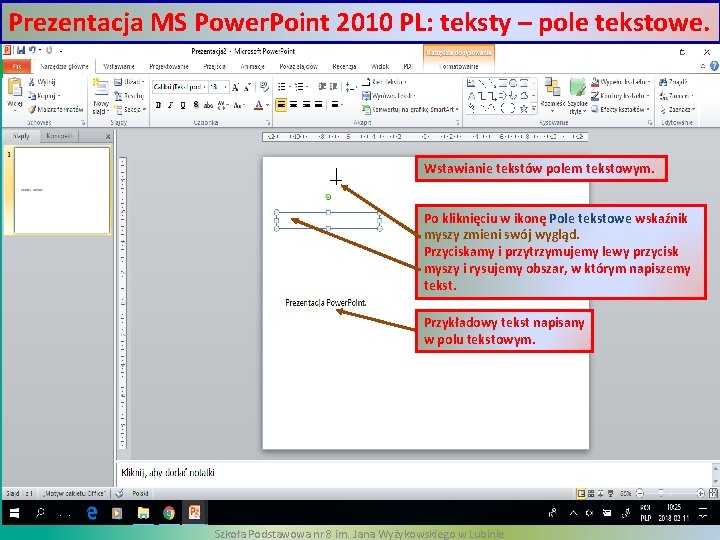Select Malarz formatów (Format Painter)
The width and height of the screenshot is (720, 540).
pos(56,109)
